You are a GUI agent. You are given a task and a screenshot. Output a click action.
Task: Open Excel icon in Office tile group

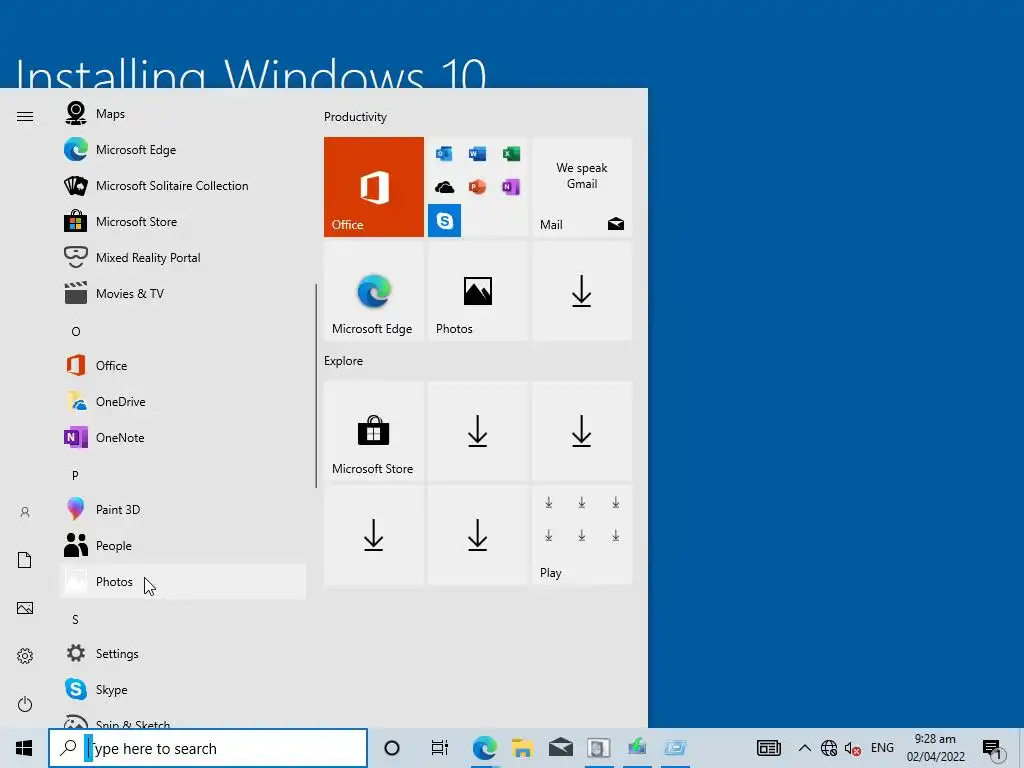pos(511,153)
